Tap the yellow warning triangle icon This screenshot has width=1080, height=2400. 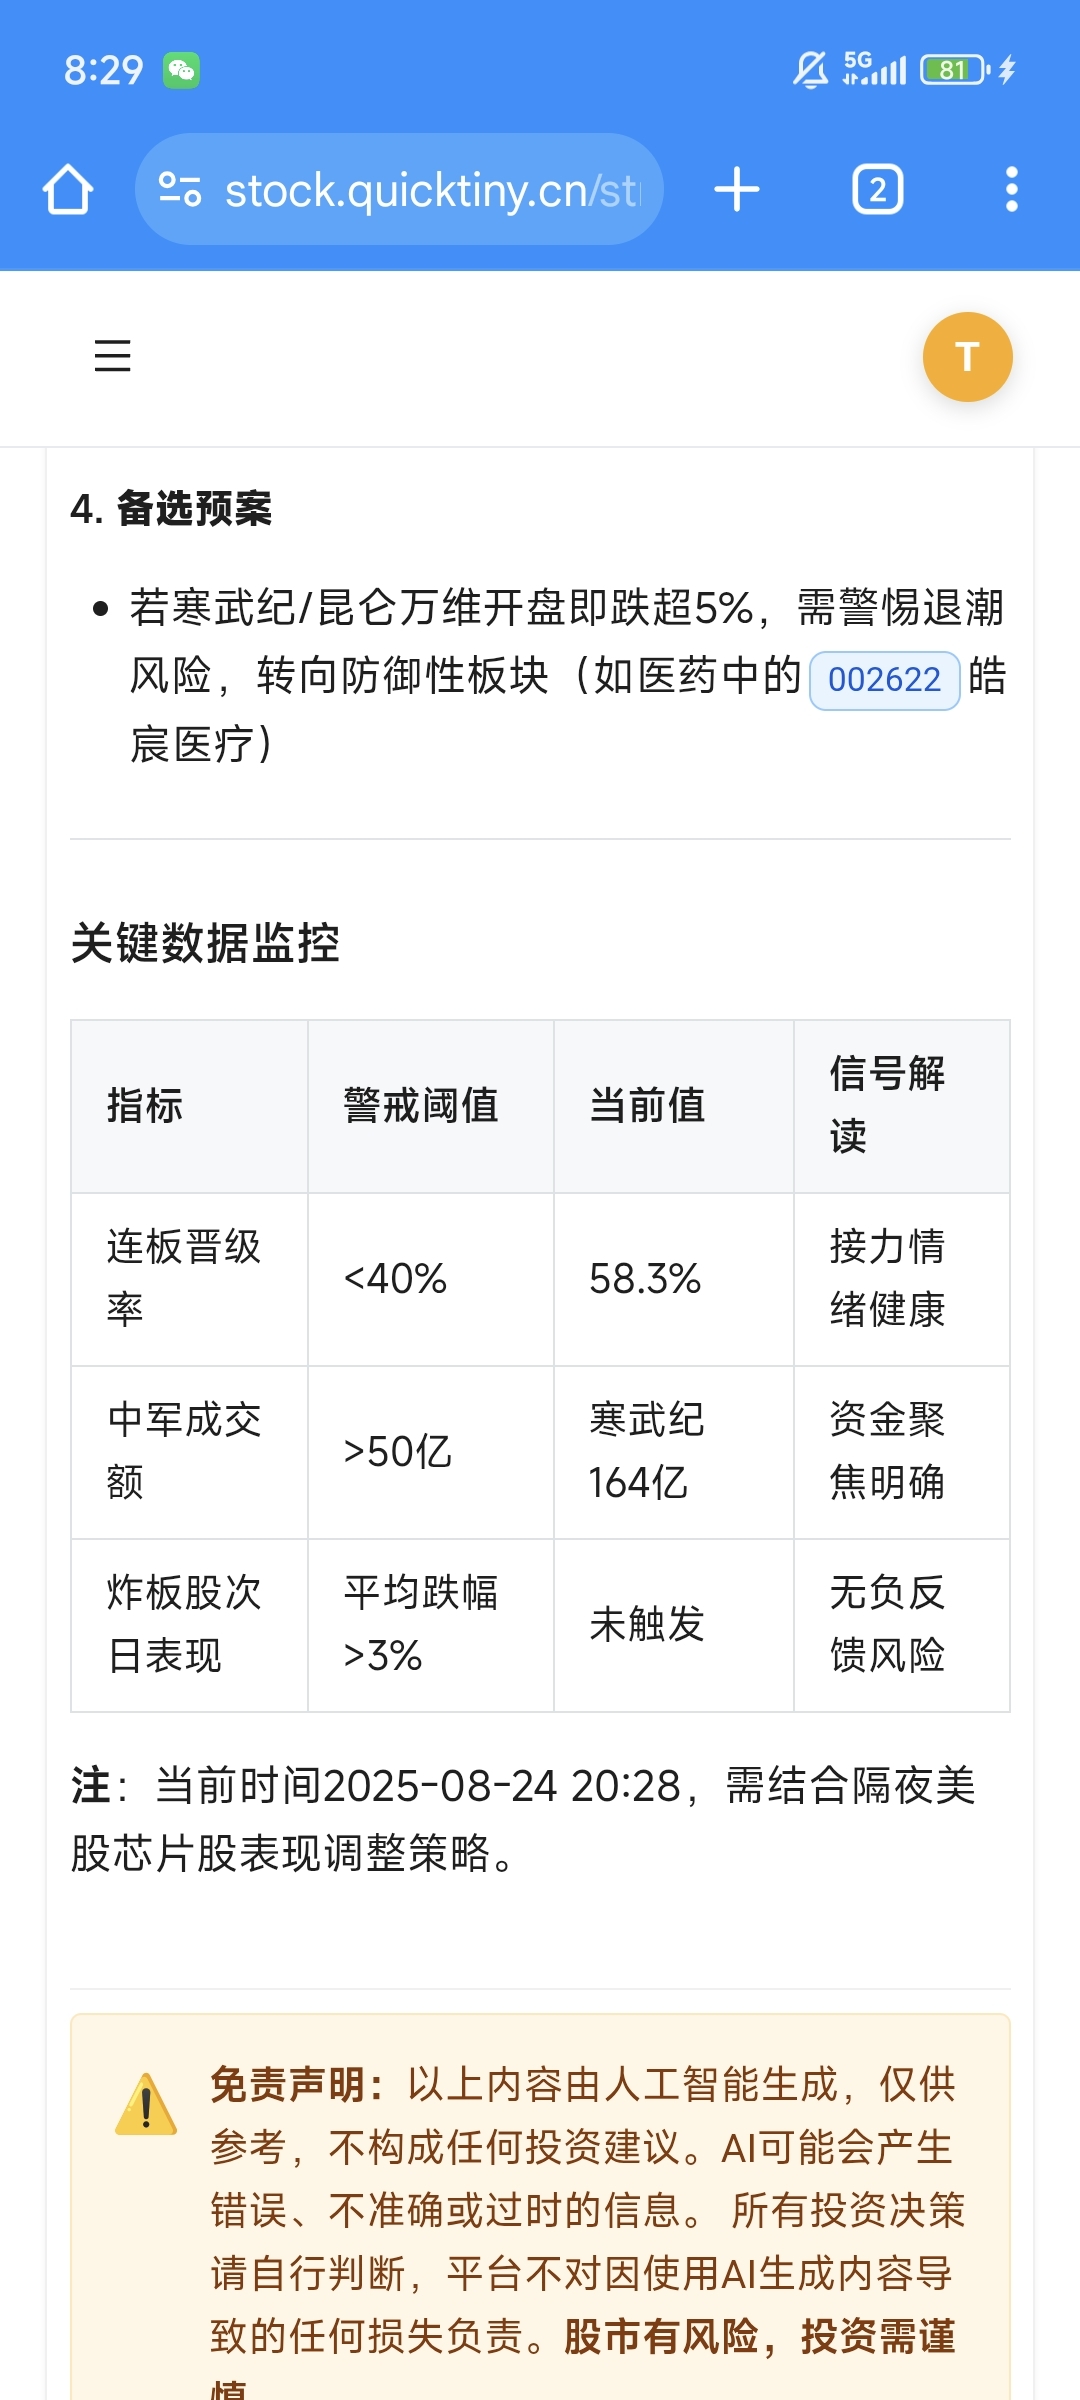tap(146, 2104)
